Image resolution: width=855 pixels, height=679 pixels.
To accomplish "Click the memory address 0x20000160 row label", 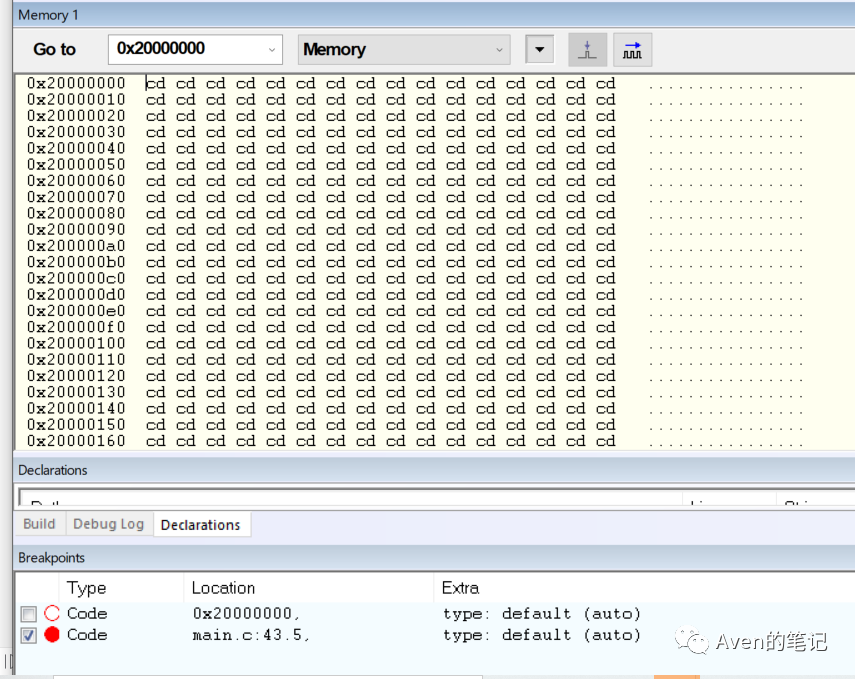I will pos(76,441).
